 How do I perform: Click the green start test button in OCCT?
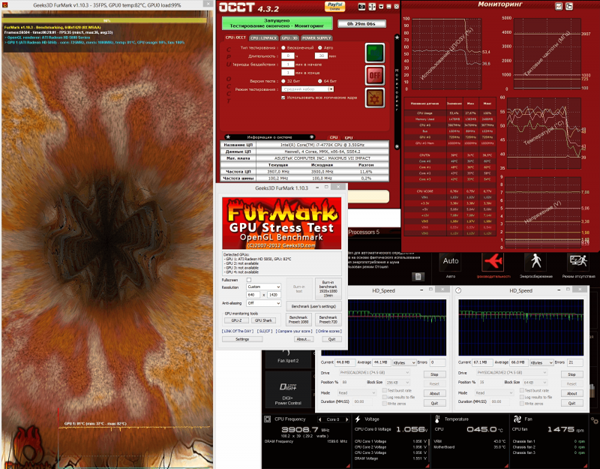[x=375, y=53]
